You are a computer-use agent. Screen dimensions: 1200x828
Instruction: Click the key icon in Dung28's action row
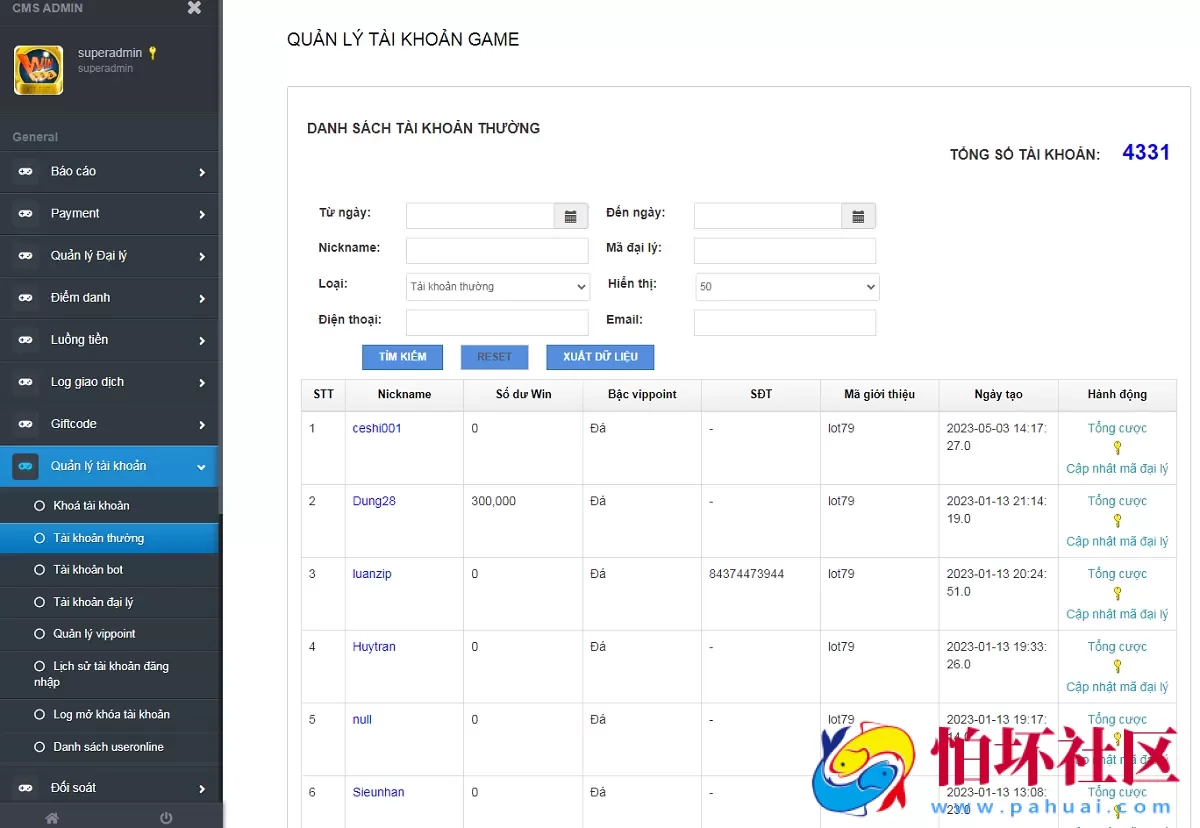(1115, 521)
